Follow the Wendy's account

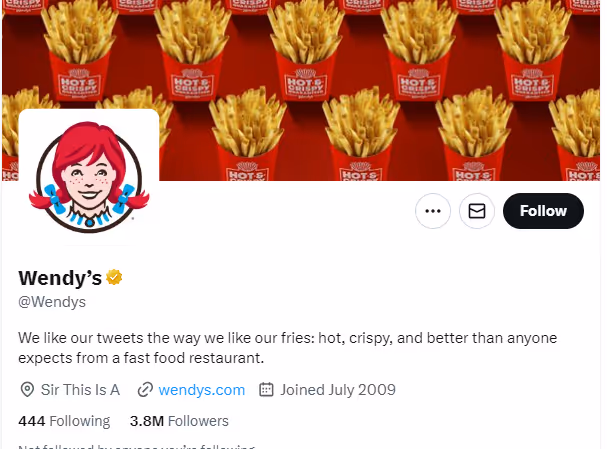[x=543, y=211]
